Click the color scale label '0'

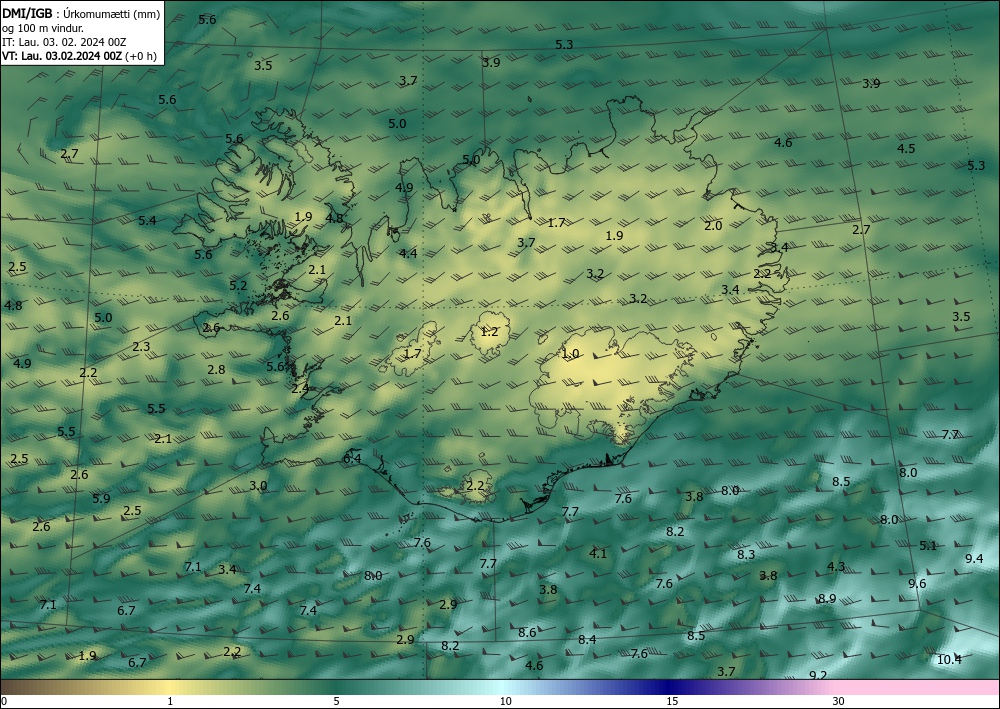pyautogui.click(x=4, y=701)
